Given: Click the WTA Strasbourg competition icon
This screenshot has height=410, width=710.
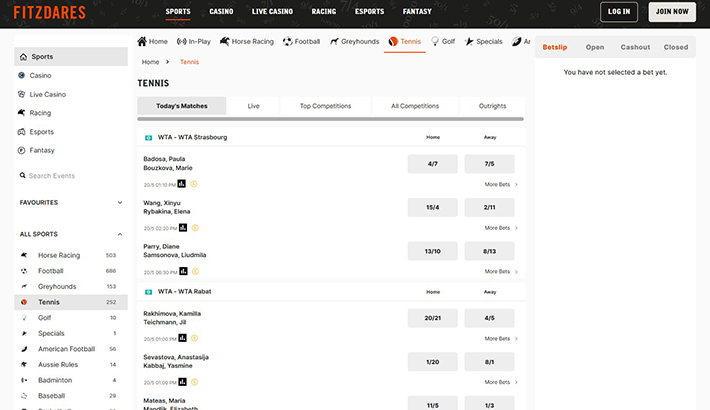Looking at the screenshot, I should (x=149, y=137).
